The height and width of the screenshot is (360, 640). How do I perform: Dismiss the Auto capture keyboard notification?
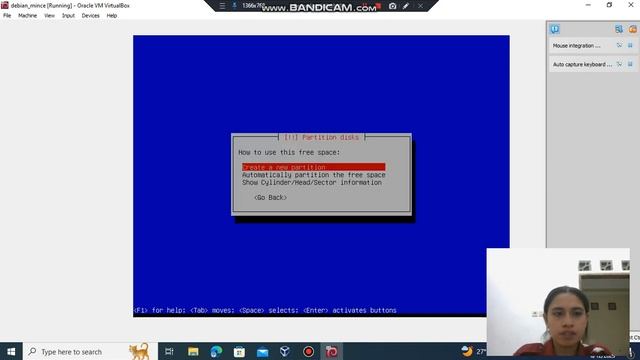pos(630,64)
